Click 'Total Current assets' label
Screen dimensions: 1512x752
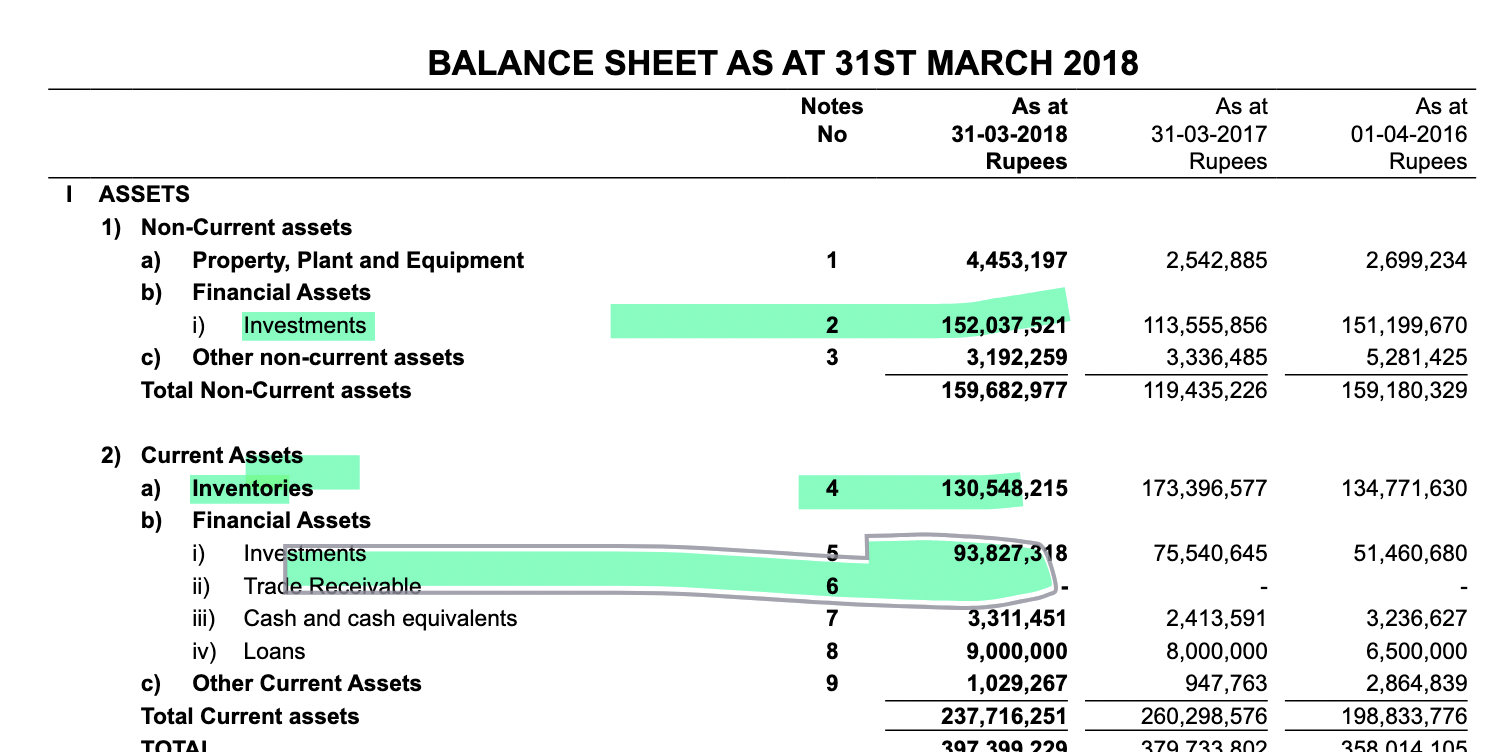(x=250, y=716)
